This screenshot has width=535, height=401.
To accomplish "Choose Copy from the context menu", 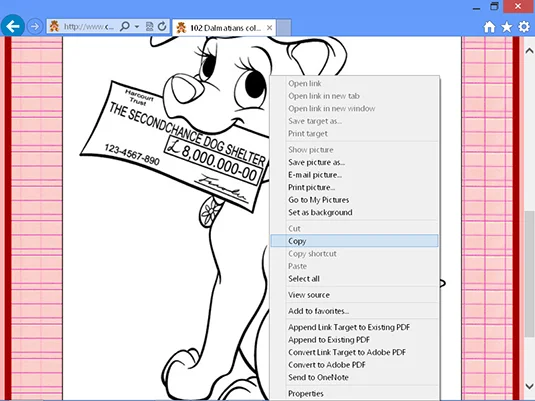I will point(354,241).
